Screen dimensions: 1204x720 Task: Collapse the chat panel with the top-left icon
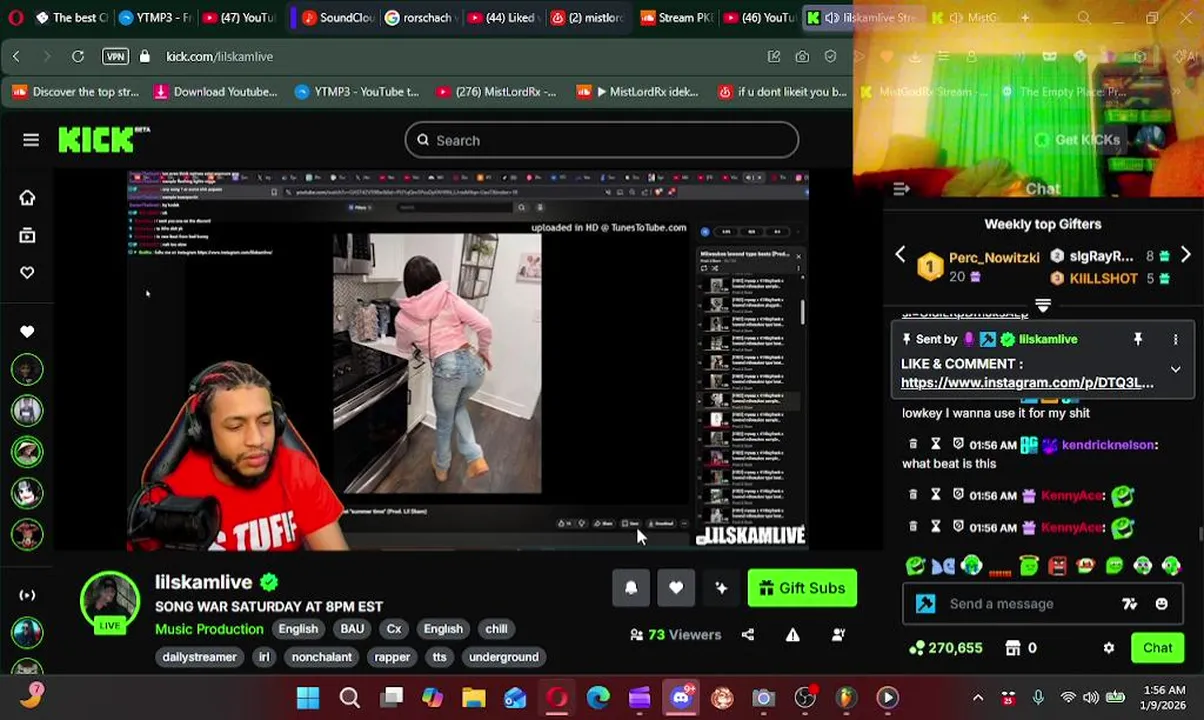pyautogui.click(x=901, y=189)
